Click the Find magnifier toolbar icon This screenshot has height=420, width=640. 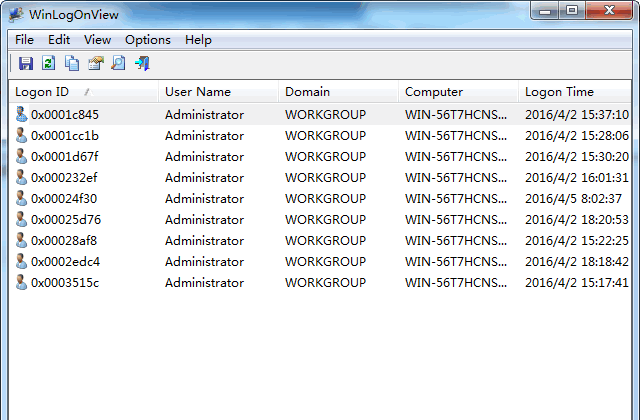click(118, 63)
